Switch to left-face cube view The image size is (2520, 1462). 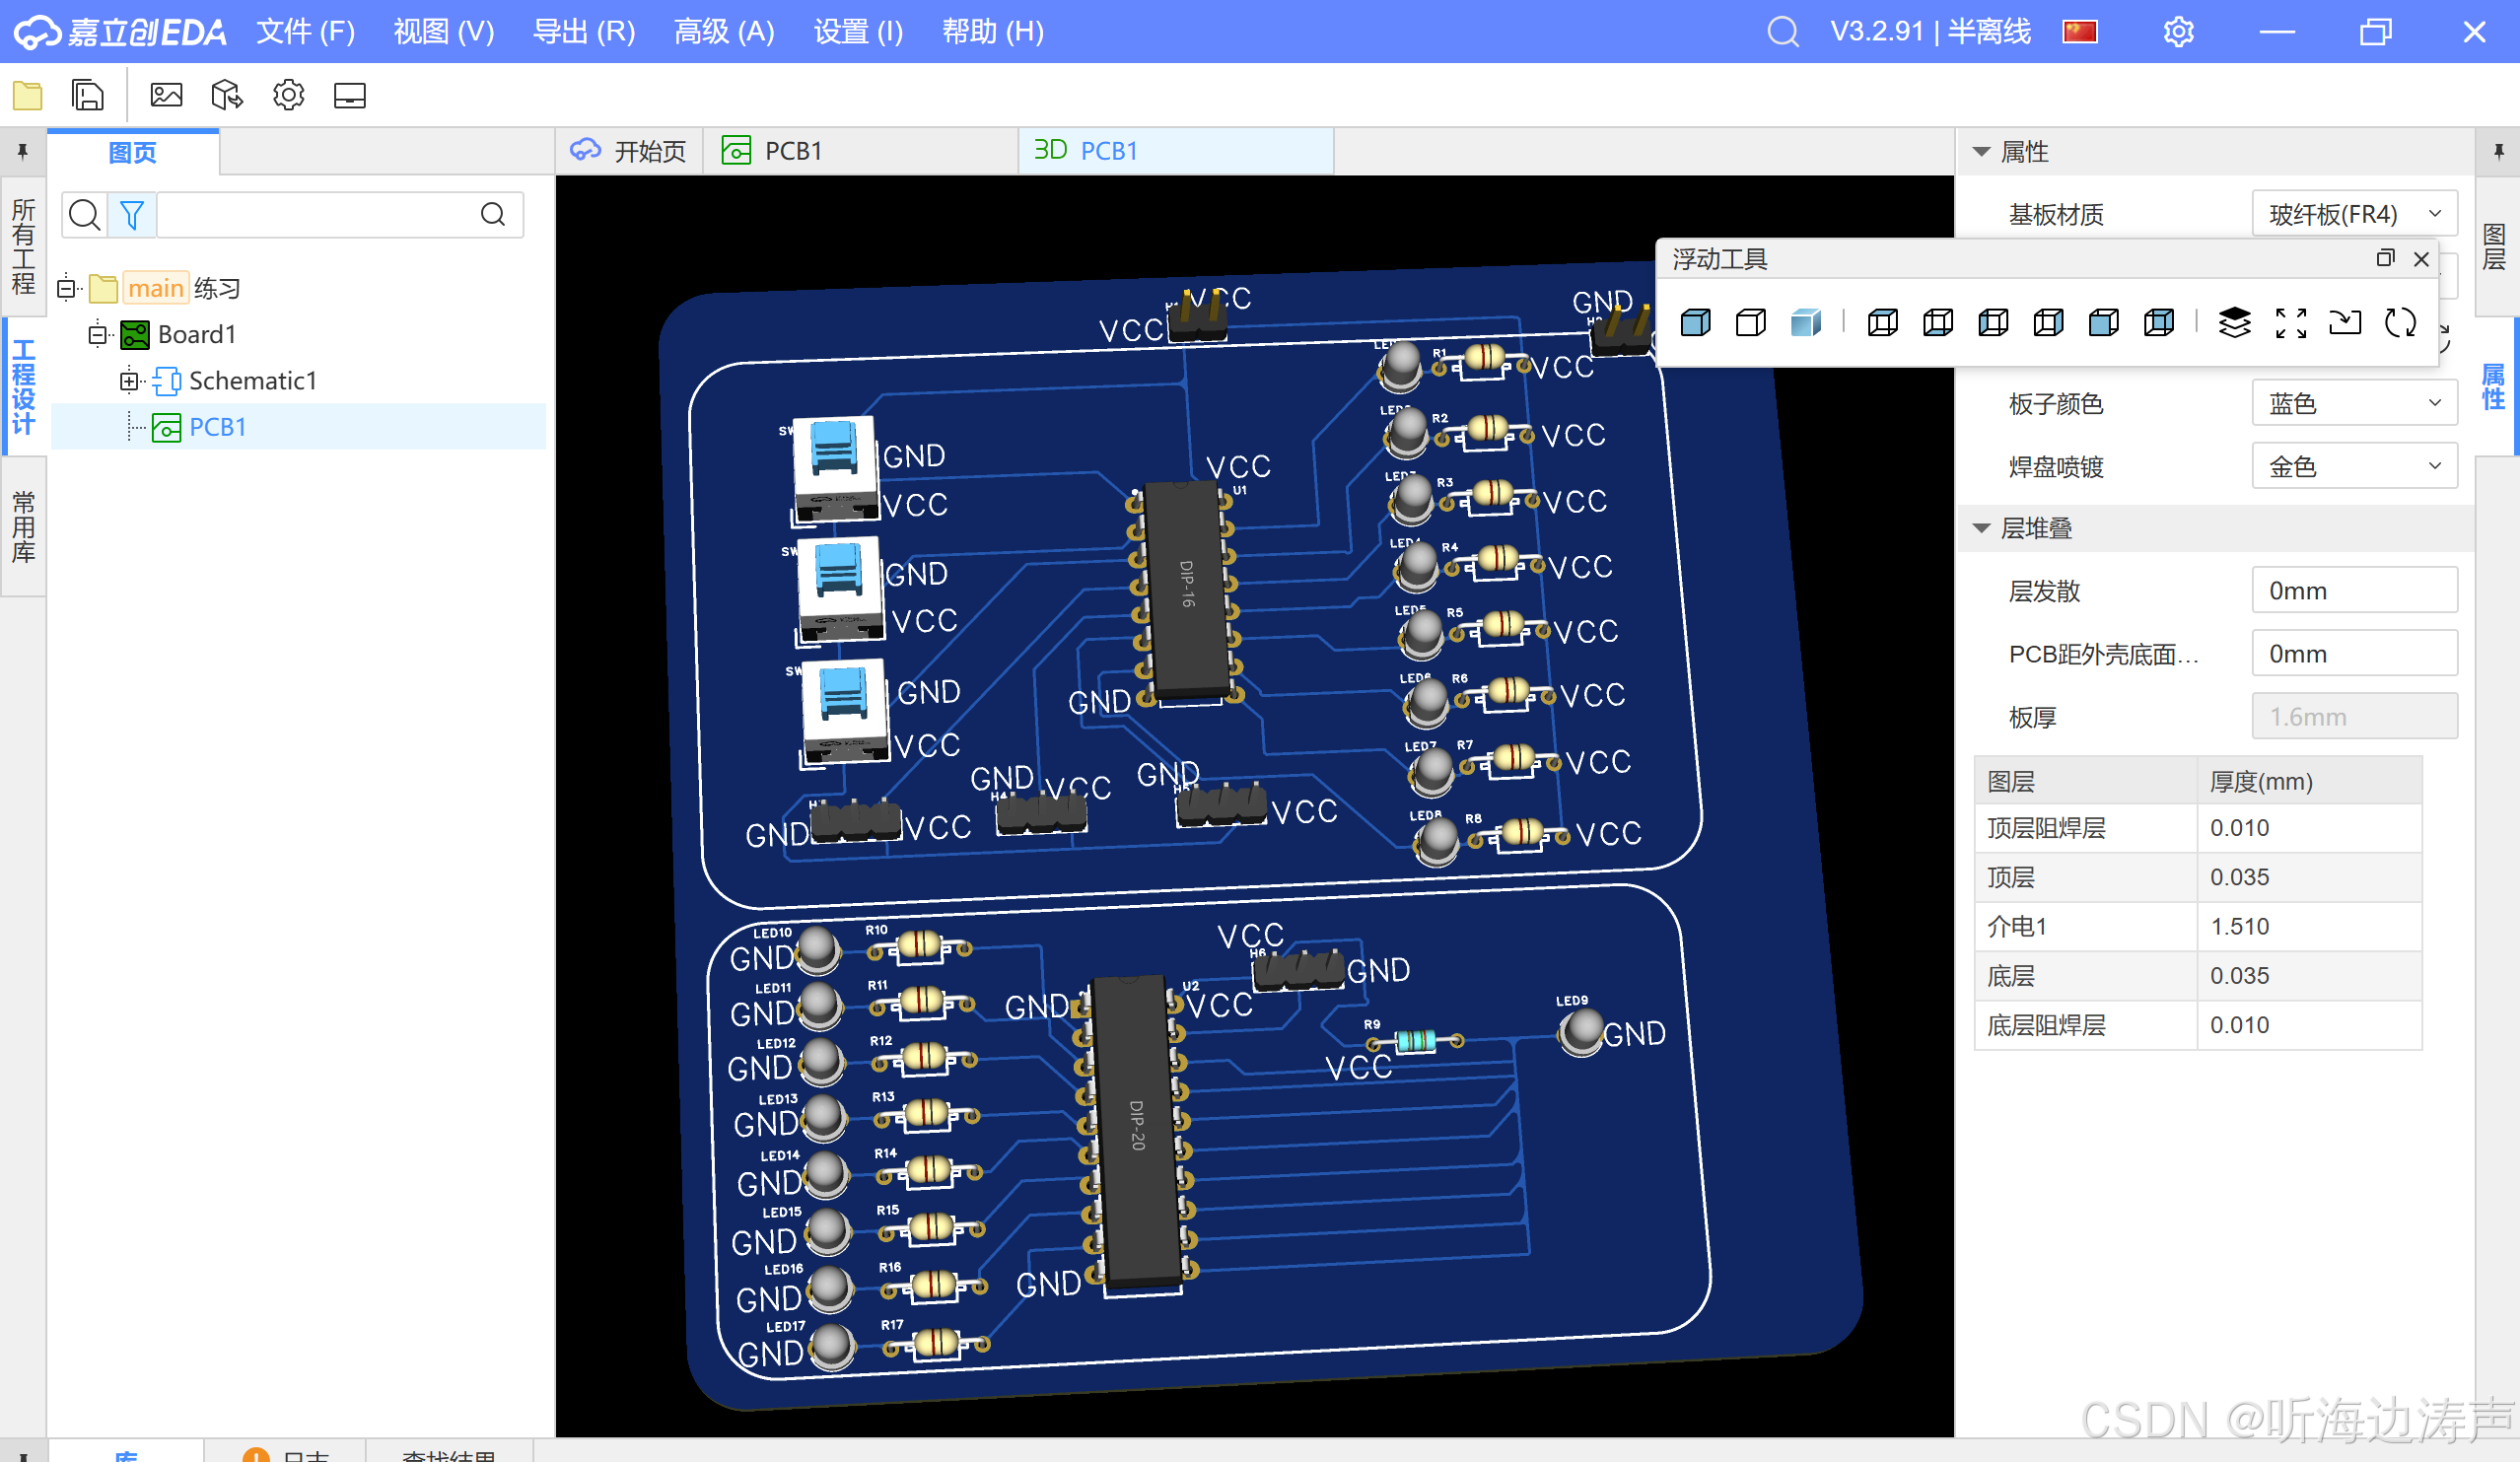point(1993,322)
